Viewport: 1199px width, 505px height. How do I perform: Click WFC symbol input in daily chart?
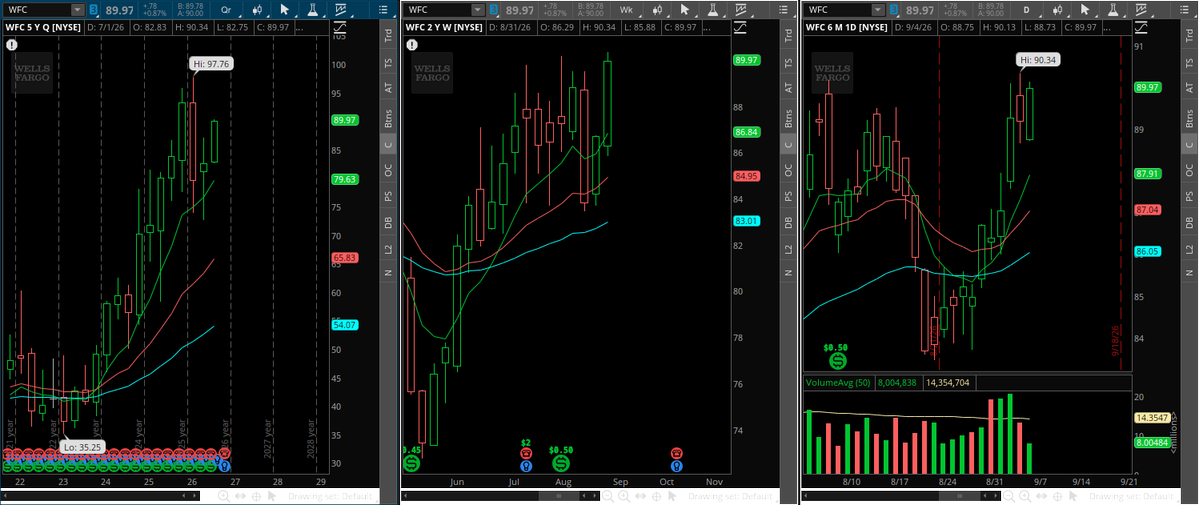click(837, 10)
